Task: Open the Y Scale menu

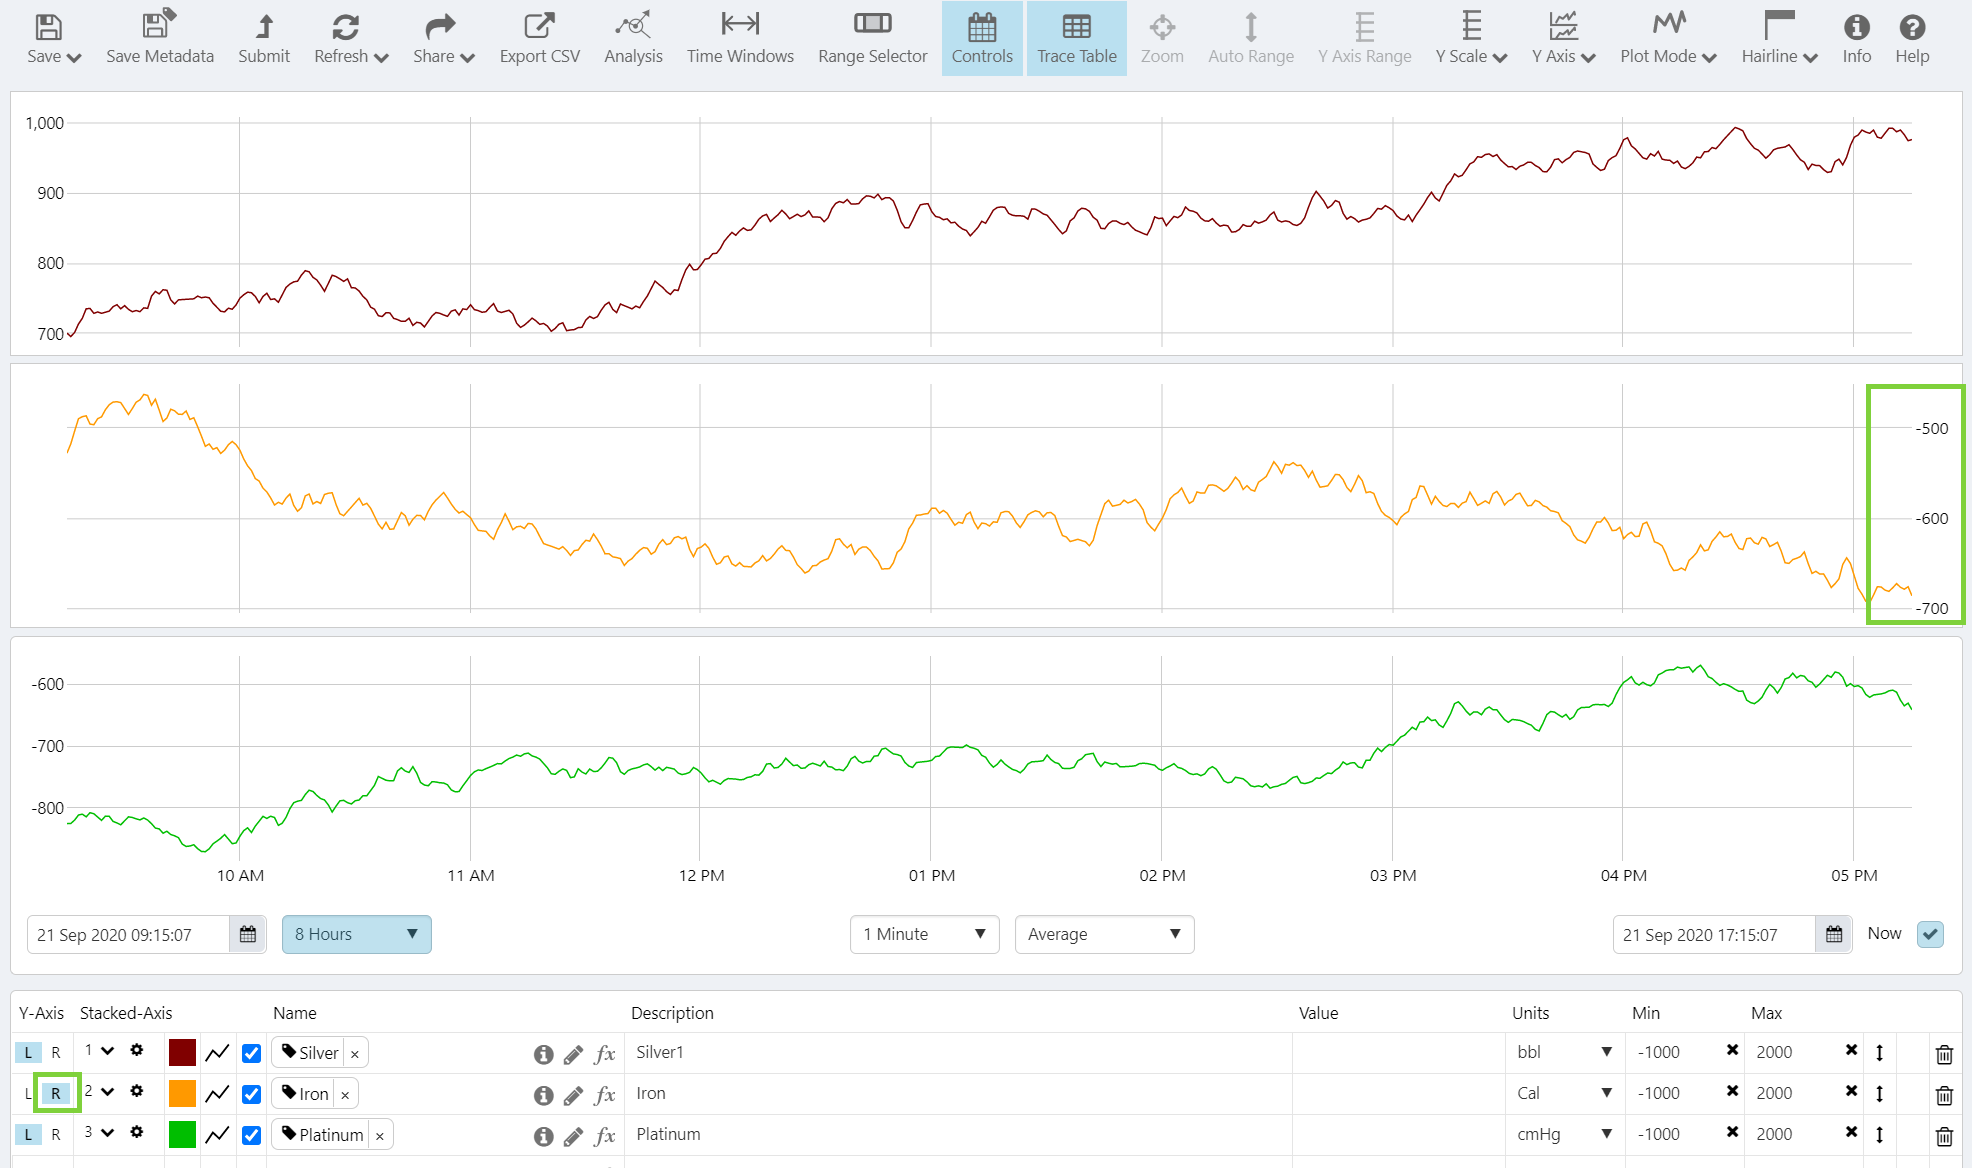Action: [1471, 38]
